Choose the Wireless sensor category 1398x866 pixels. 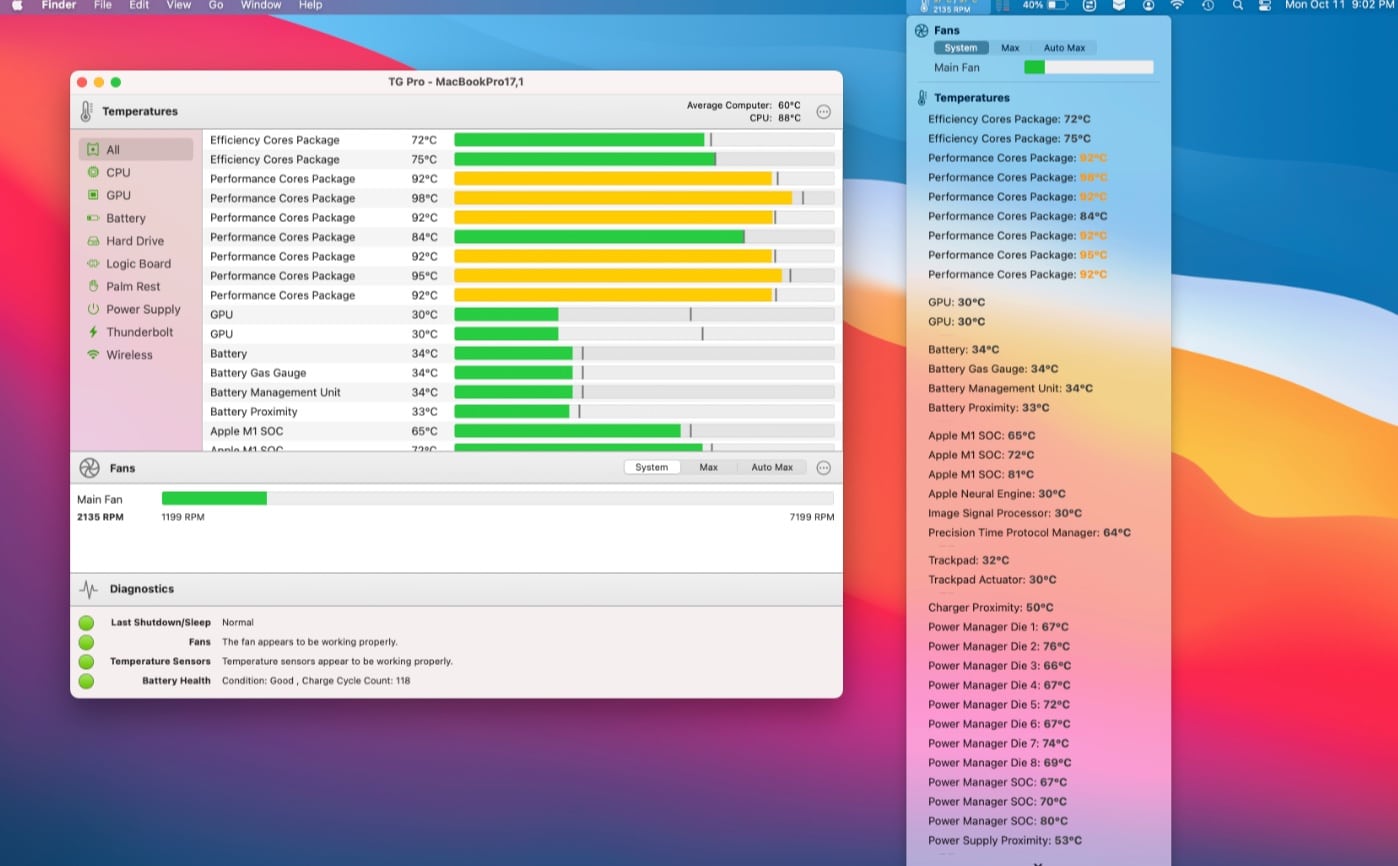(x=129, y=355)
